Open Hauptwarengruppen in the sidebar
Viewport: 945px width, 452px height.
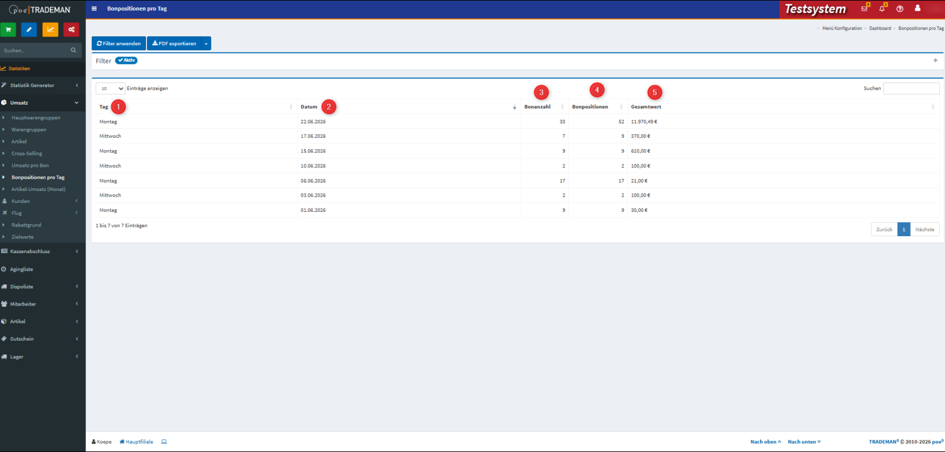point(36,118)
